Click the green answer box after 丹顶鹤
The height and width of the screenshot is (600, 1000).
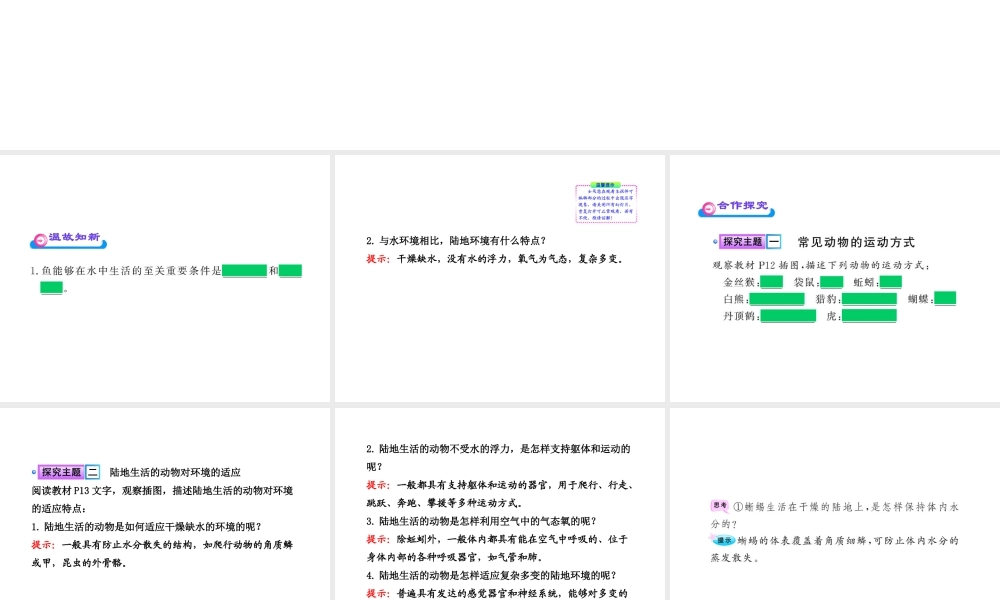coord(788,316)
